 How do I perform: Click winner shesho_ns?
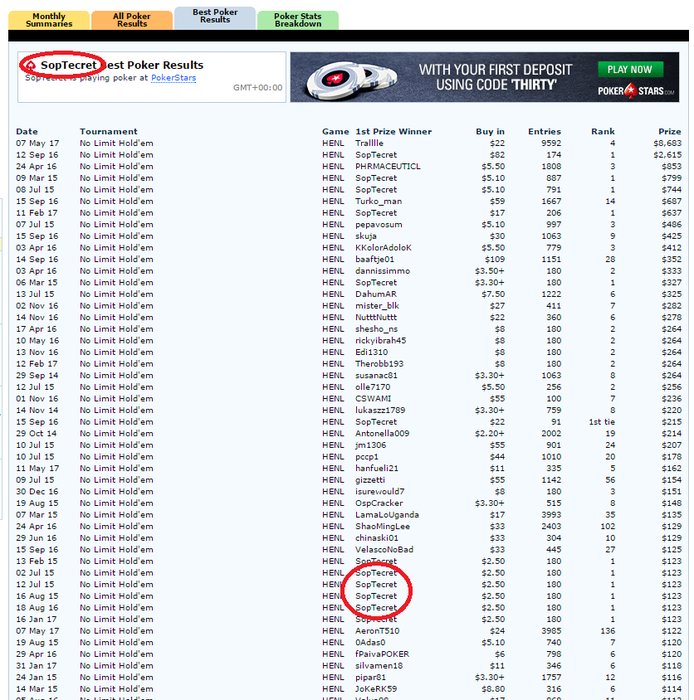click(x=376, y=329)
